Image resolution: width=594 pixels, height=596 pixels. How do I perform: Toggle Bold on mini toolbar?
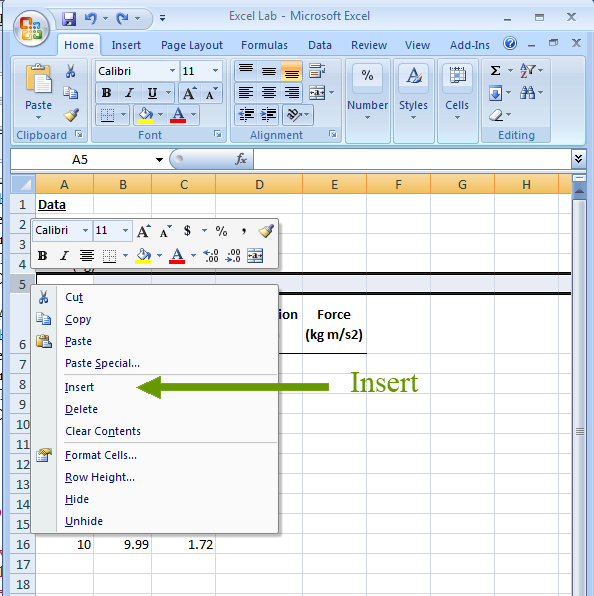coord(43,255)
